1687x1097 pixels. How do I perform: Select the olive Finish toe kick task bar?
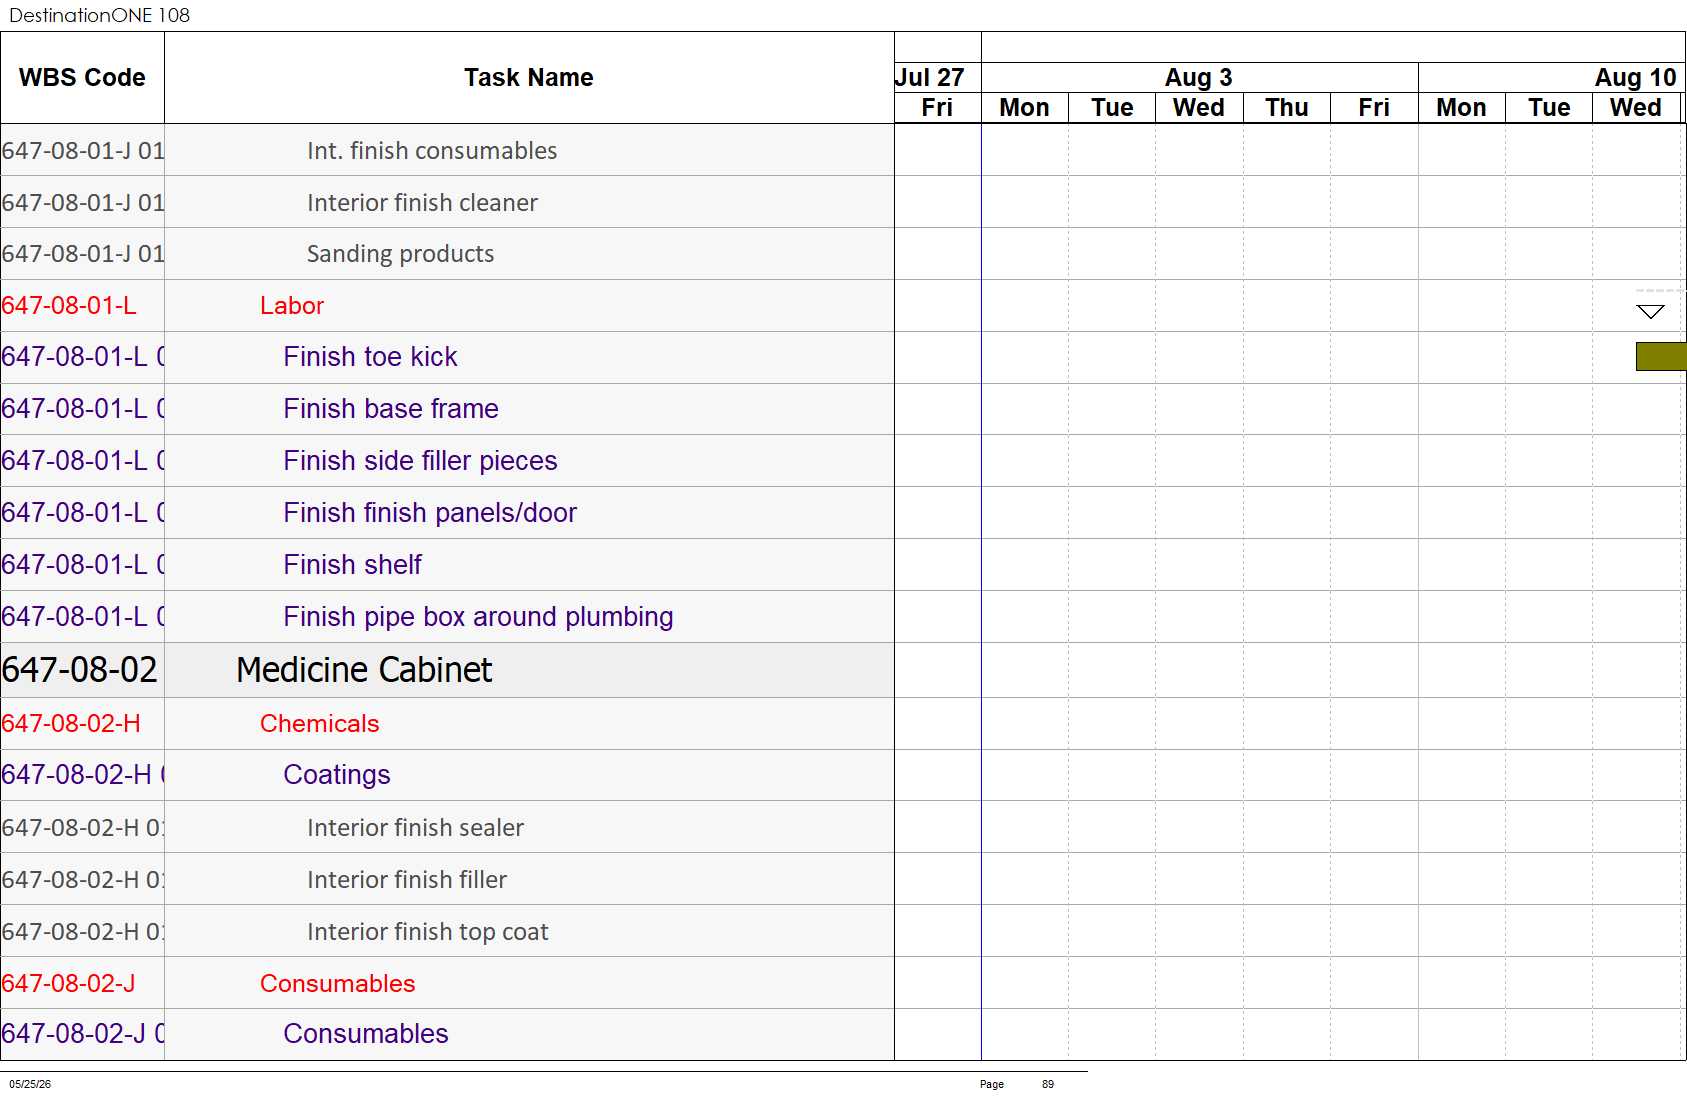pos(1661,356)
